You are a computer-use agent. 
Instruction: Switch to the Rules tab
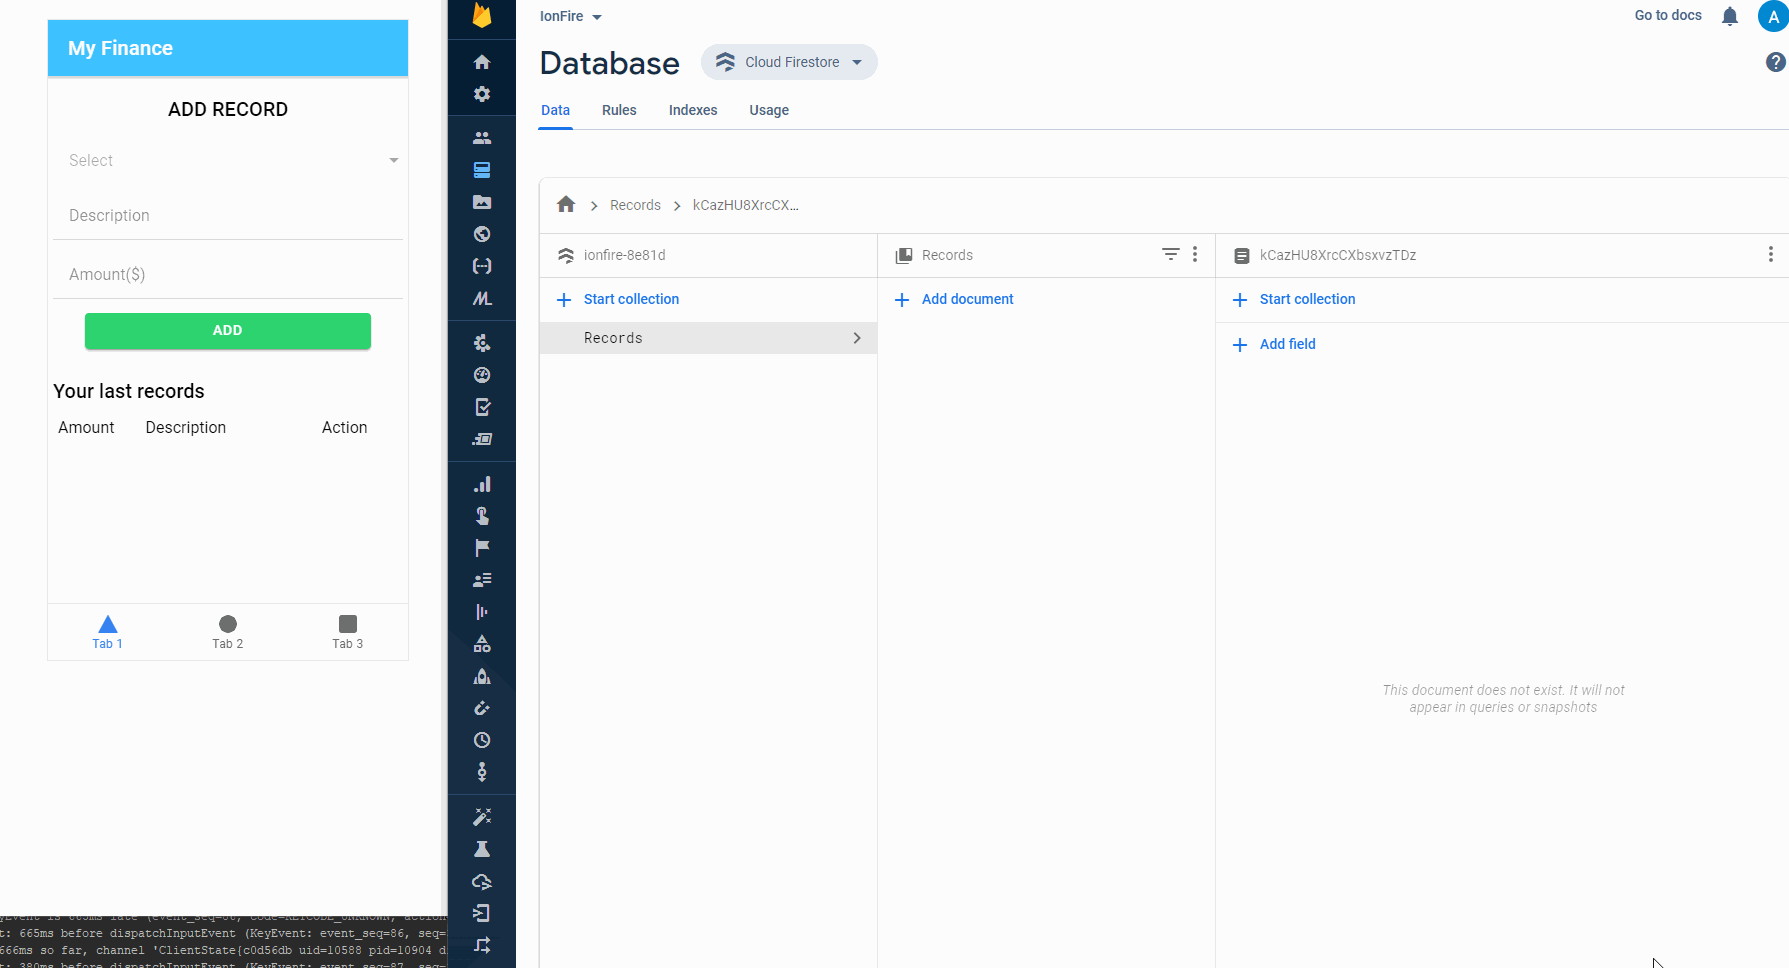pos(619,110)
